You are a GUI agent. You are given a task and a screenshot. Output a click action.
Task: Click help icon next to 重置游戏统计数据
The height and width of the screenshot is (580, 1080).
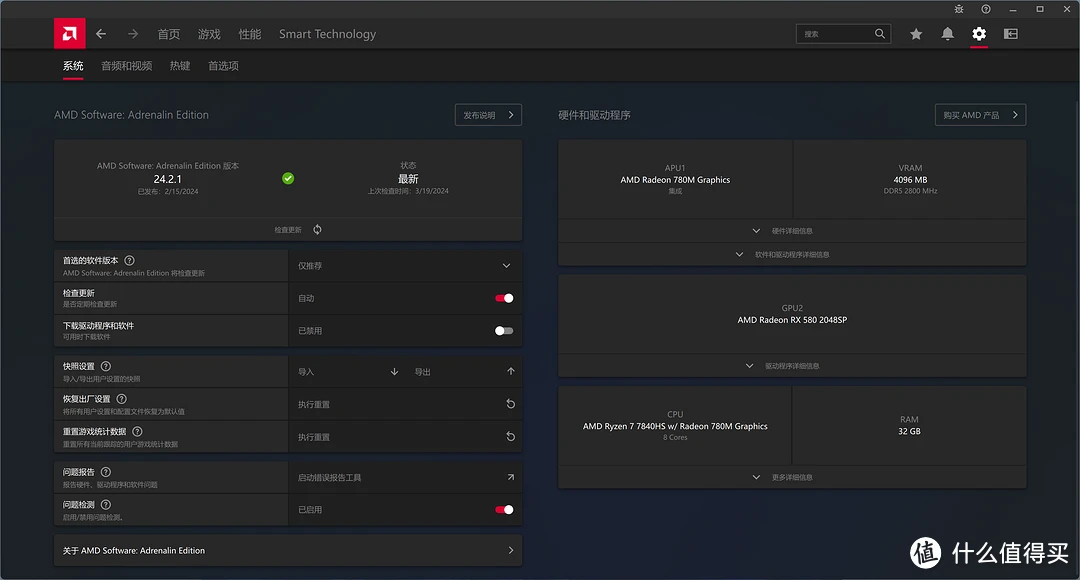pos(137,431)
